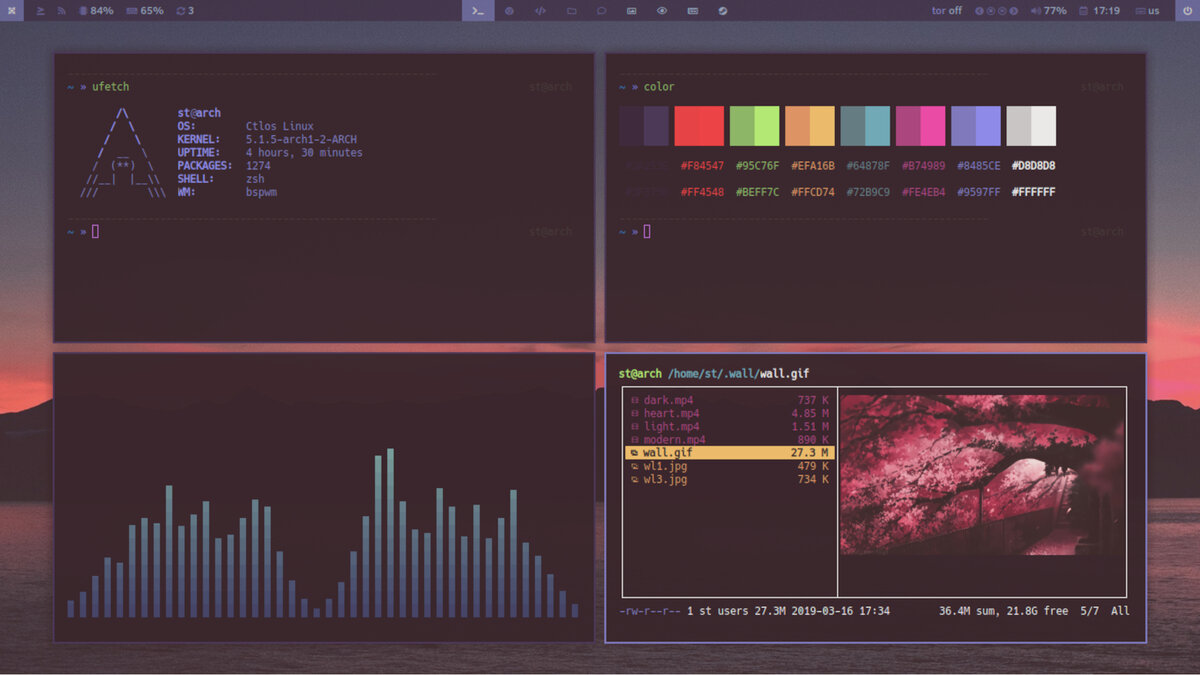Click the cherry blossom preview image

click(x=982, y=474)
